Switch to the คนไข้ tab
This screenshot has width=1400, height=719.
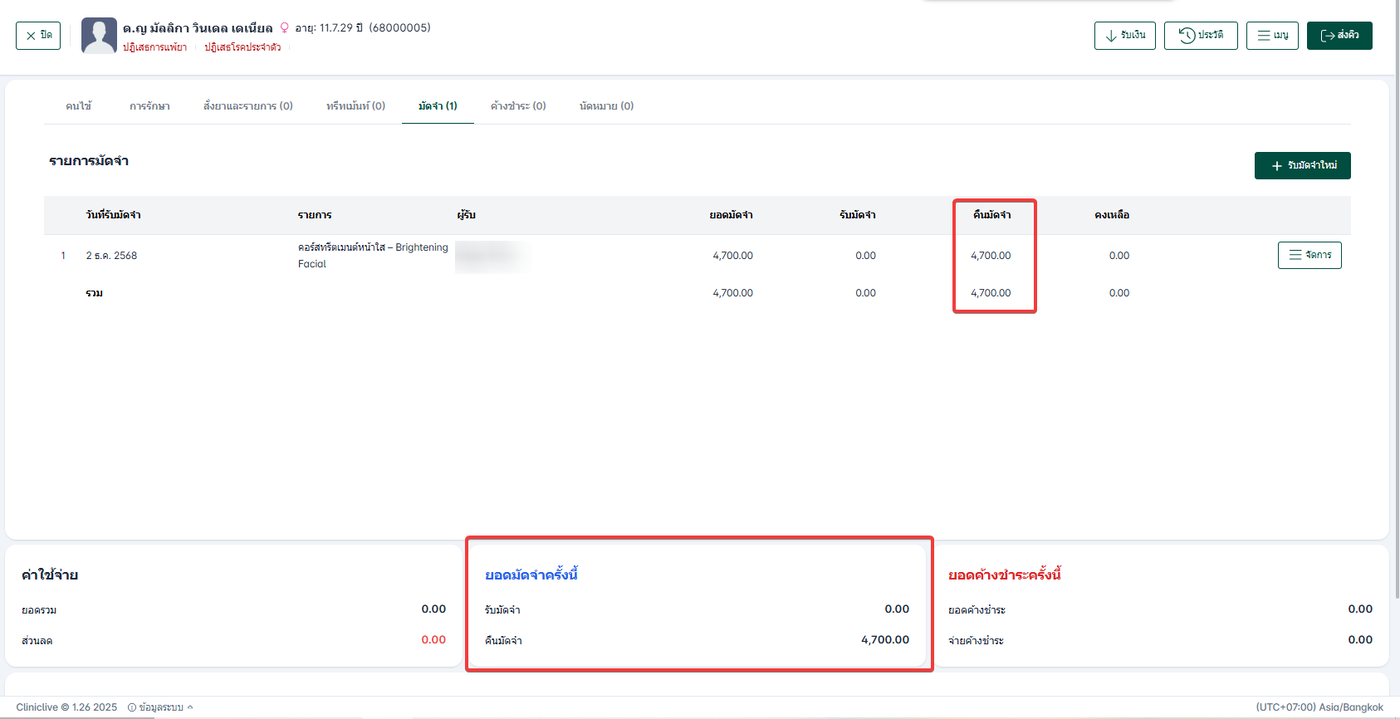[78, 106]
